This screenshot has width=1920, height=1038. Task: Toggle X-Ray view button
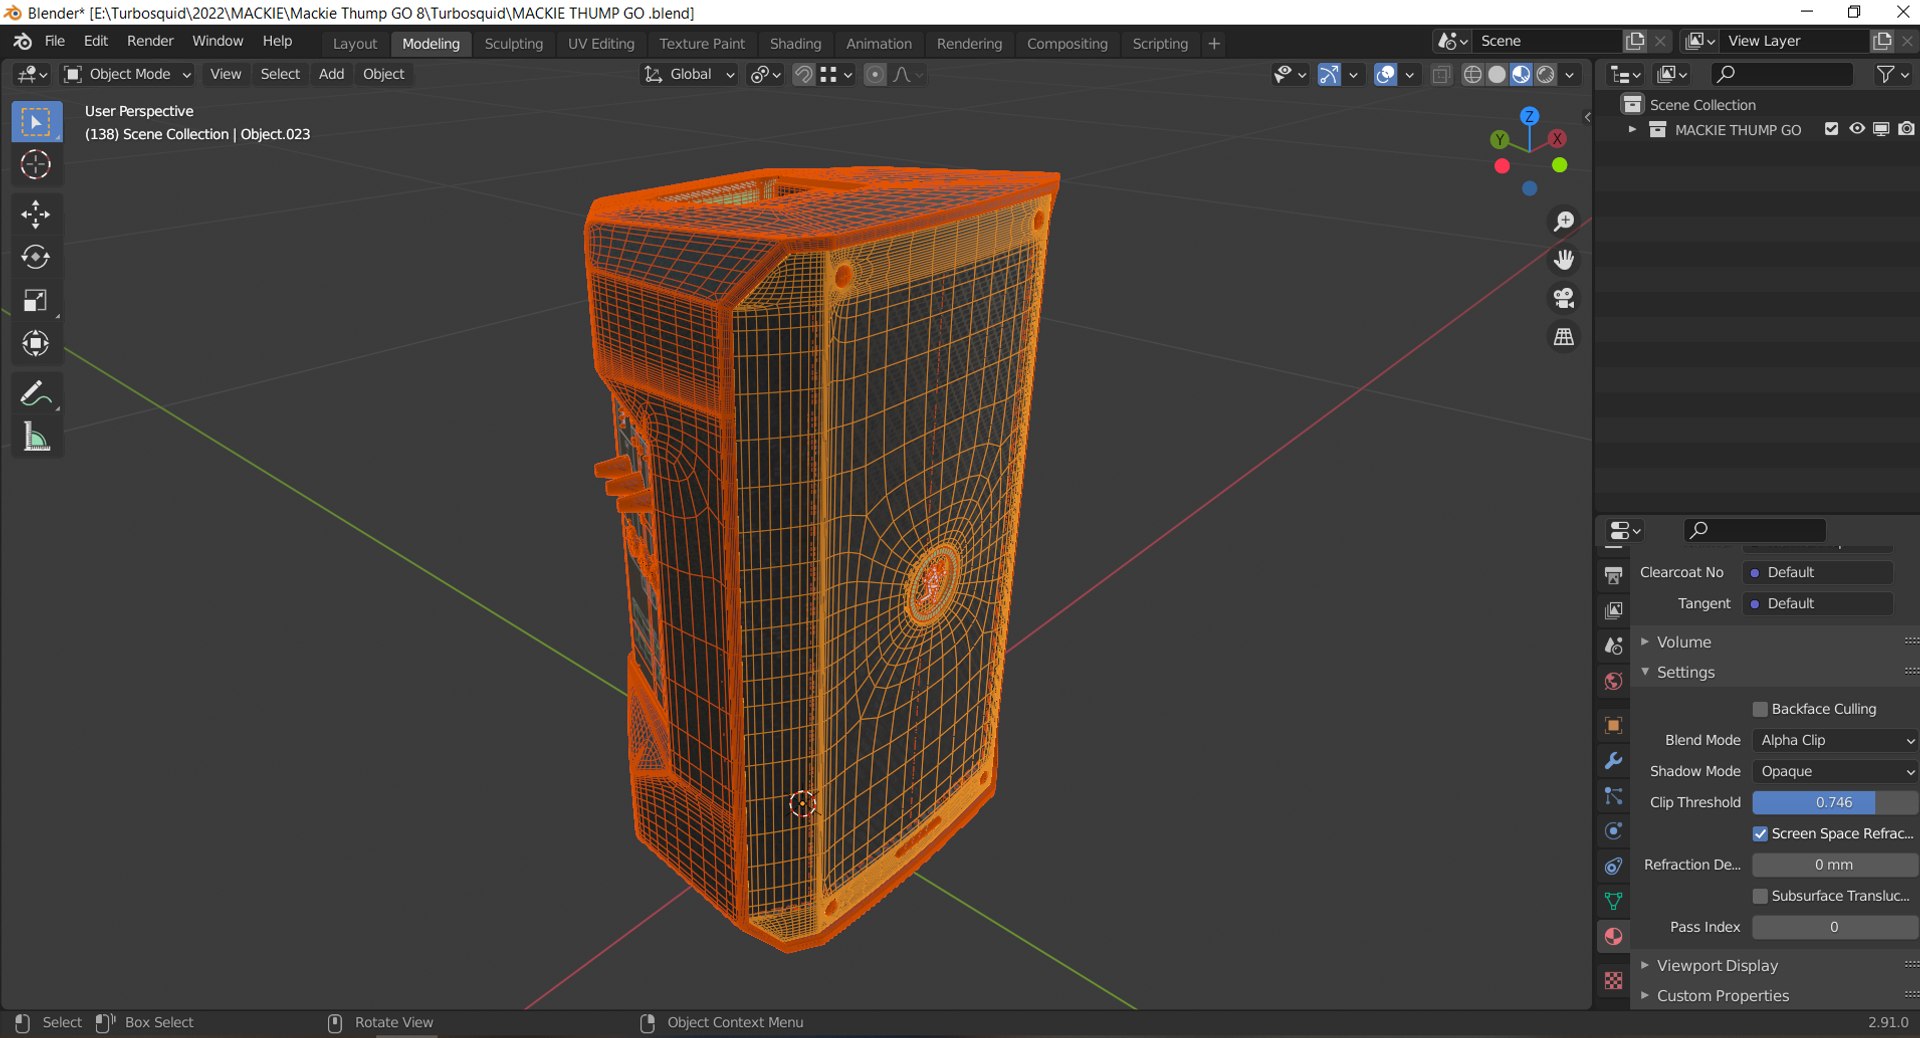1441,74
